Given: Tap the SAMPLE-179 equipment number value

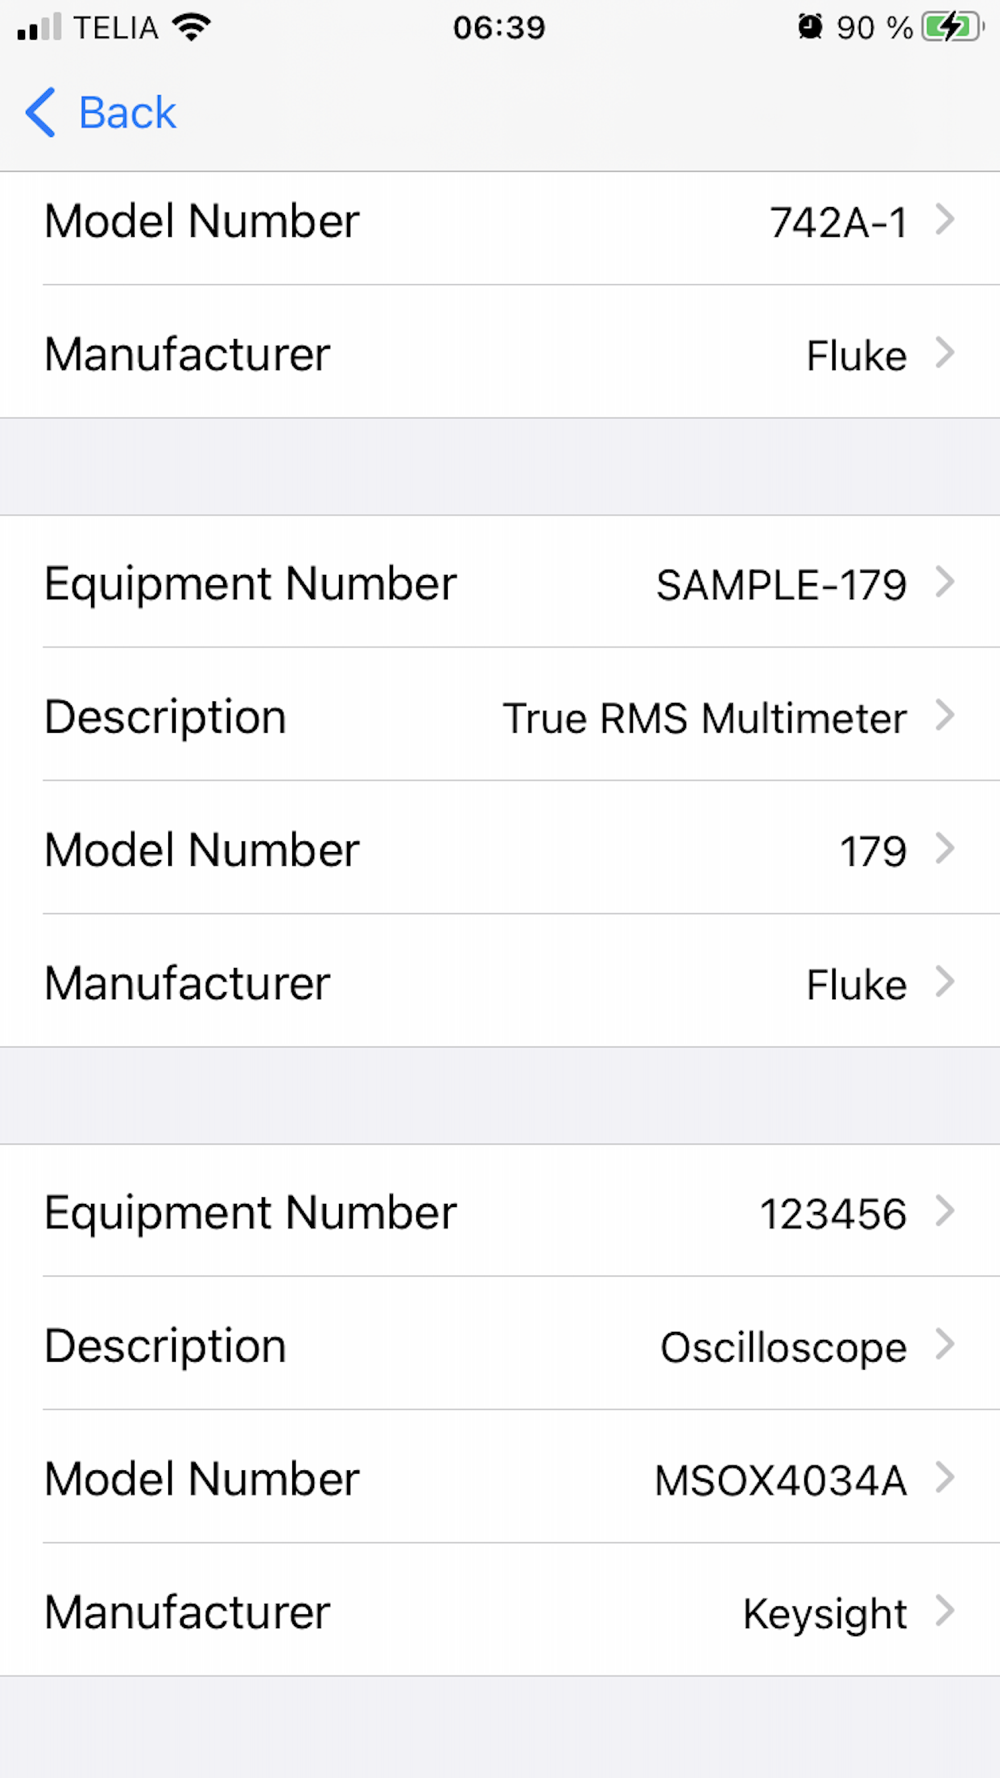Looking at the screenshot, I should [781, 585].
